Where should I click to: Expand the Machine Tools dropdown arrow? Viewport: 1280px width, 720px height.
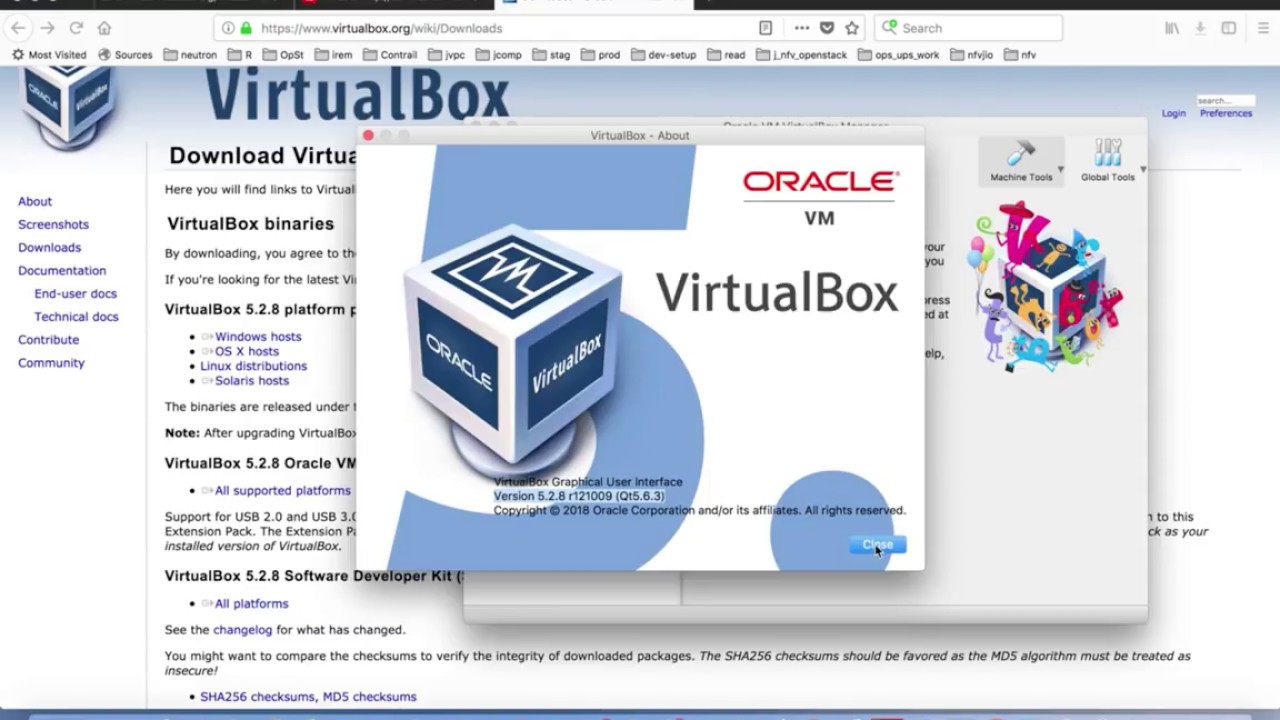[x=1060, y=169]
